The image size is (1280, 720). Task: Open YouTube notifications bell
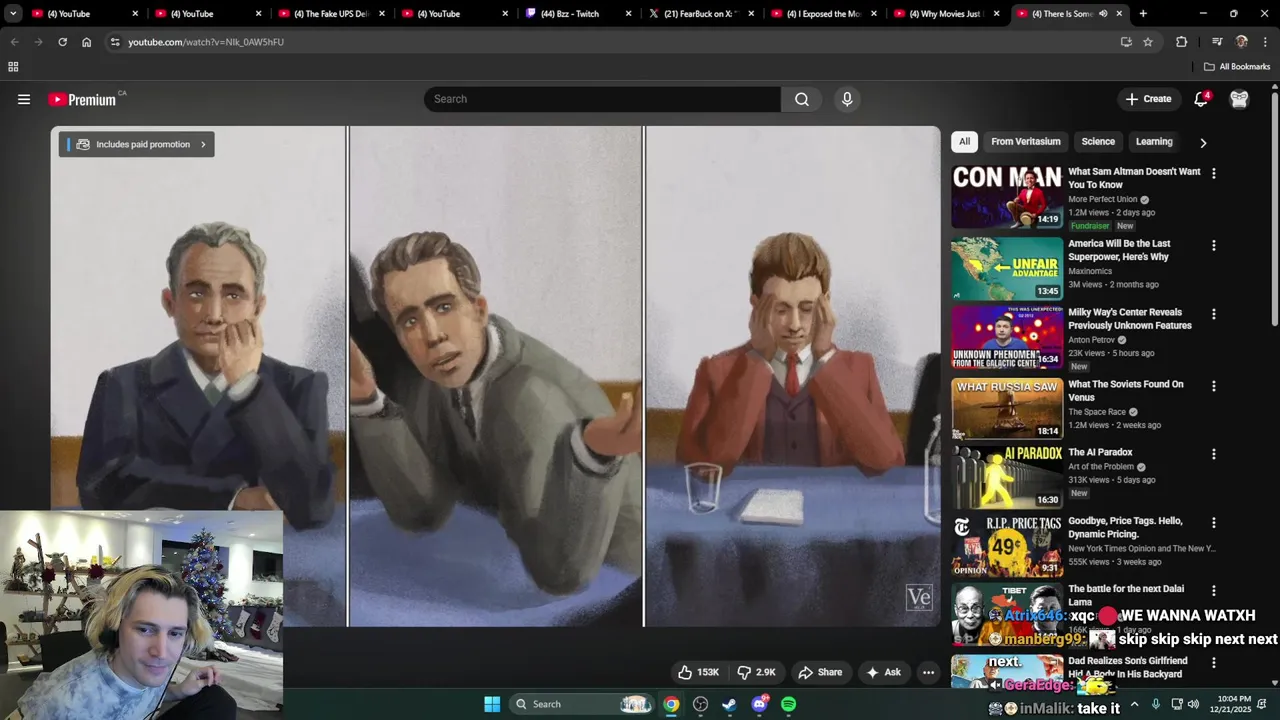(1201, 99)
